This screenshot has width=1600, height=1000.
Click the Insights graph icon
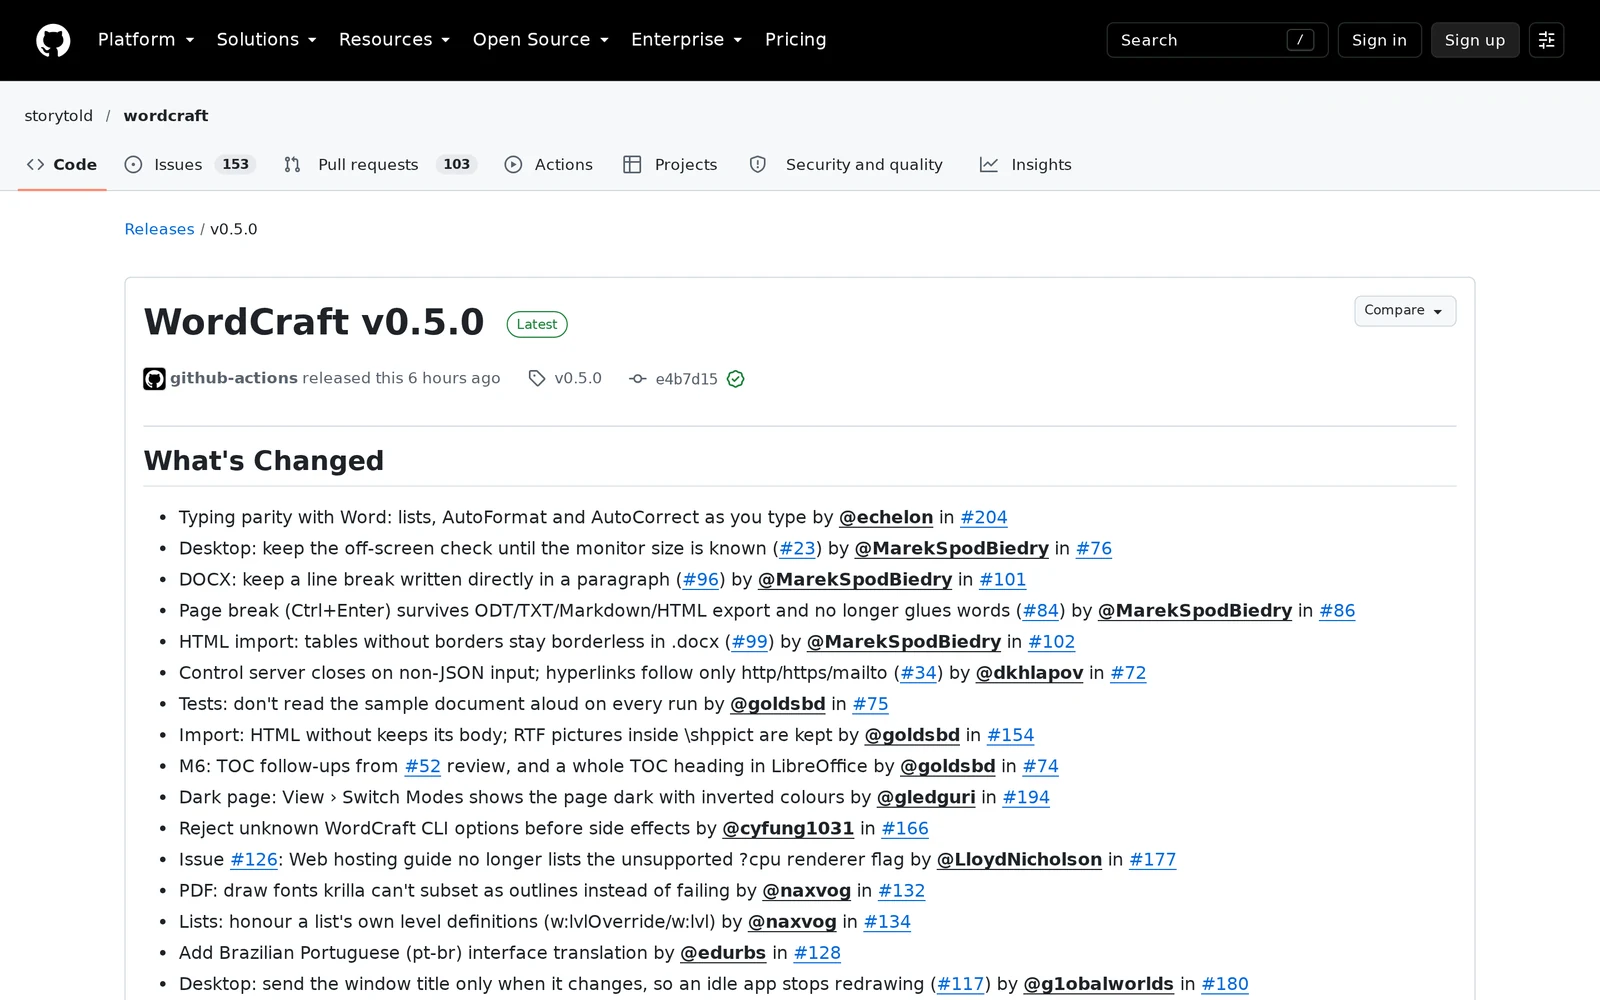point(989,165)
